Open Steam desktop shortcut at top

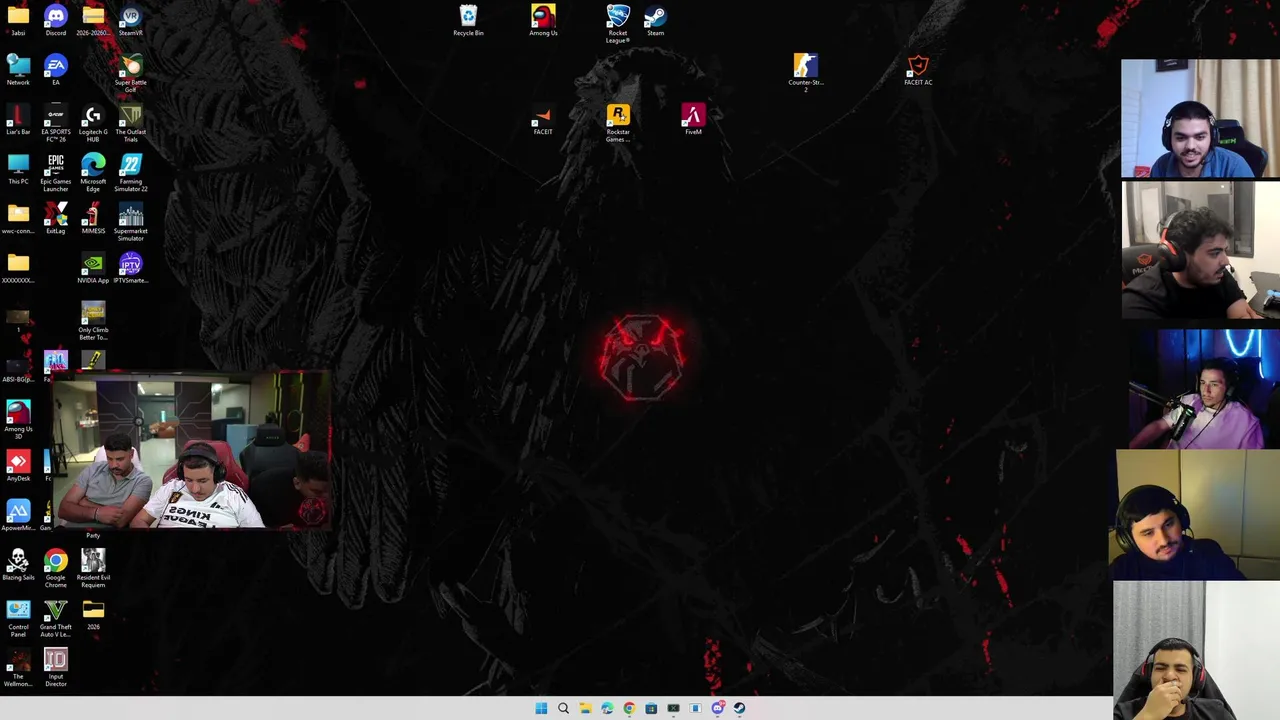pyautogui.click(x=655, y=20)
